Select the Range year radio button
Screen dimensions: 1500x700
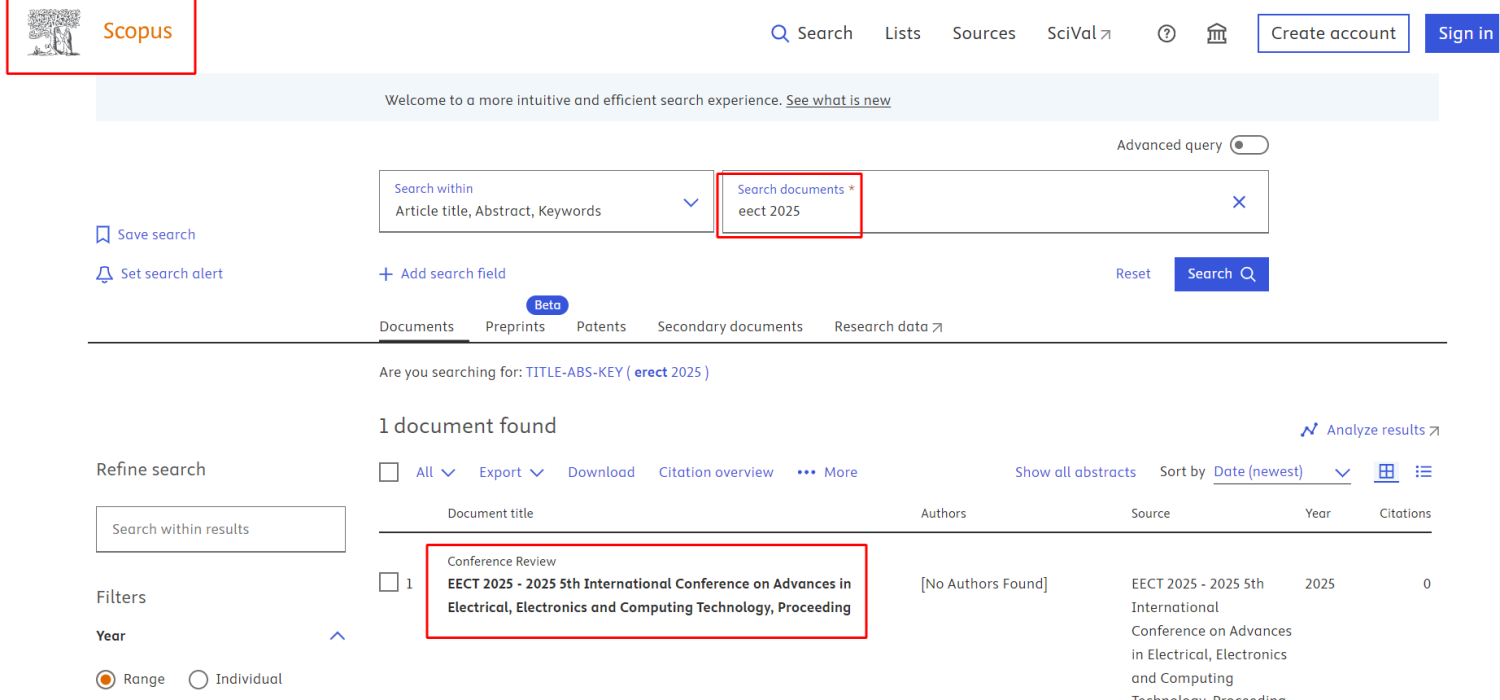pyautogui.click(x=106, y=680)
